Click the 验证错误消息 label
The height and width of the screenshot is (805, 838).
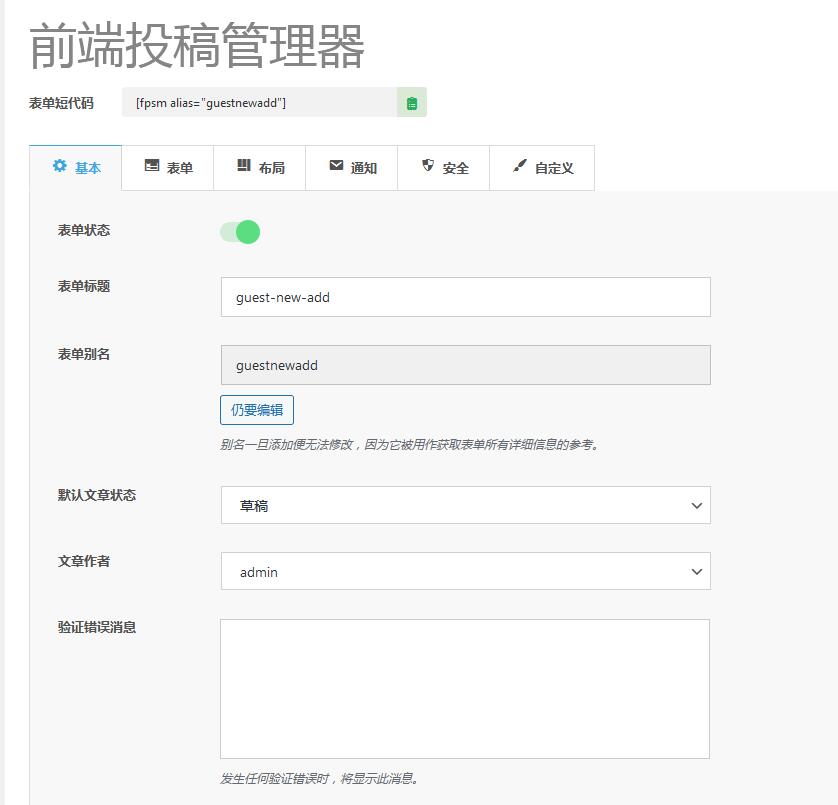coord(97,627)
